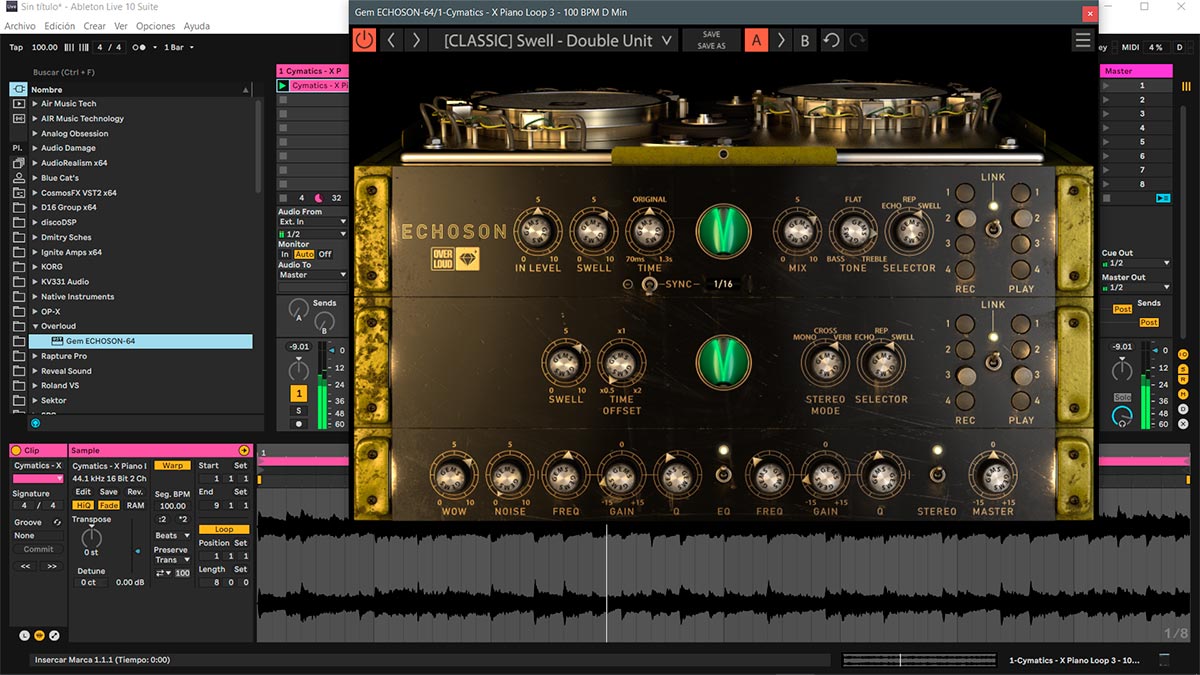Open preset list Swell - Double Unit
The image size is (1200, 675).
(556, 40)
